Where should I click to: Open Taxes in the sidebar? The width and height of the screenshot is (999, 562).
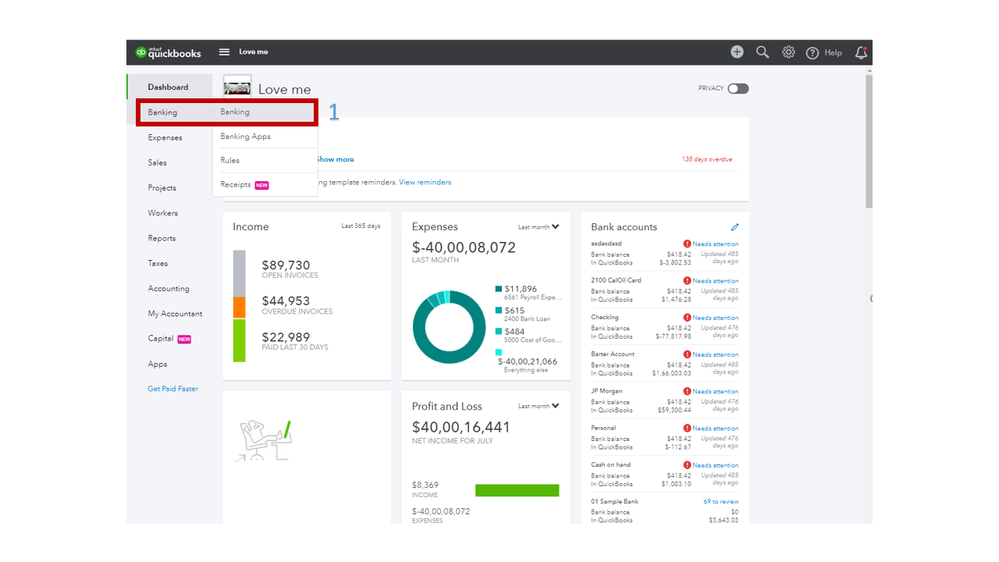(x=158, y=264)
